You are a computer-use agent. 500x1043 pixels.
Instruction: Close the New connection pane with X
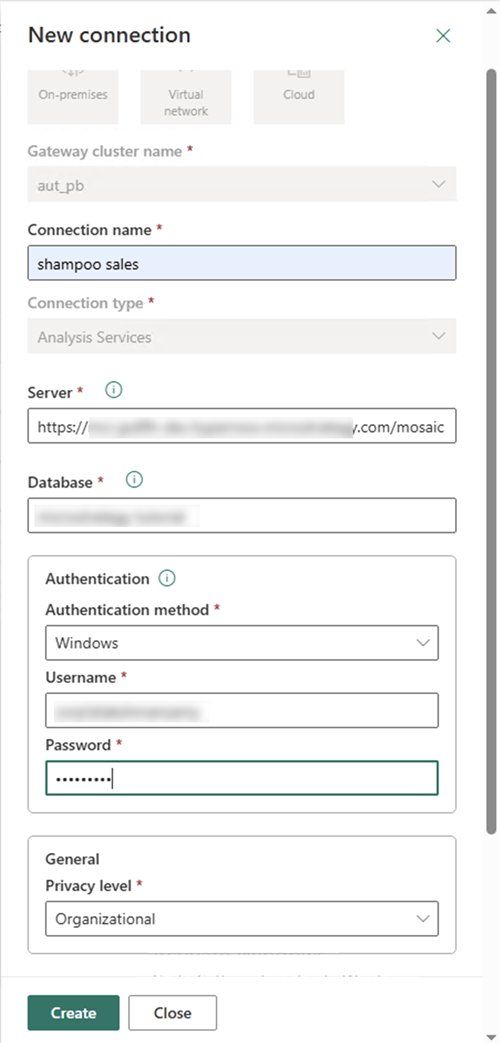[443, 36]
